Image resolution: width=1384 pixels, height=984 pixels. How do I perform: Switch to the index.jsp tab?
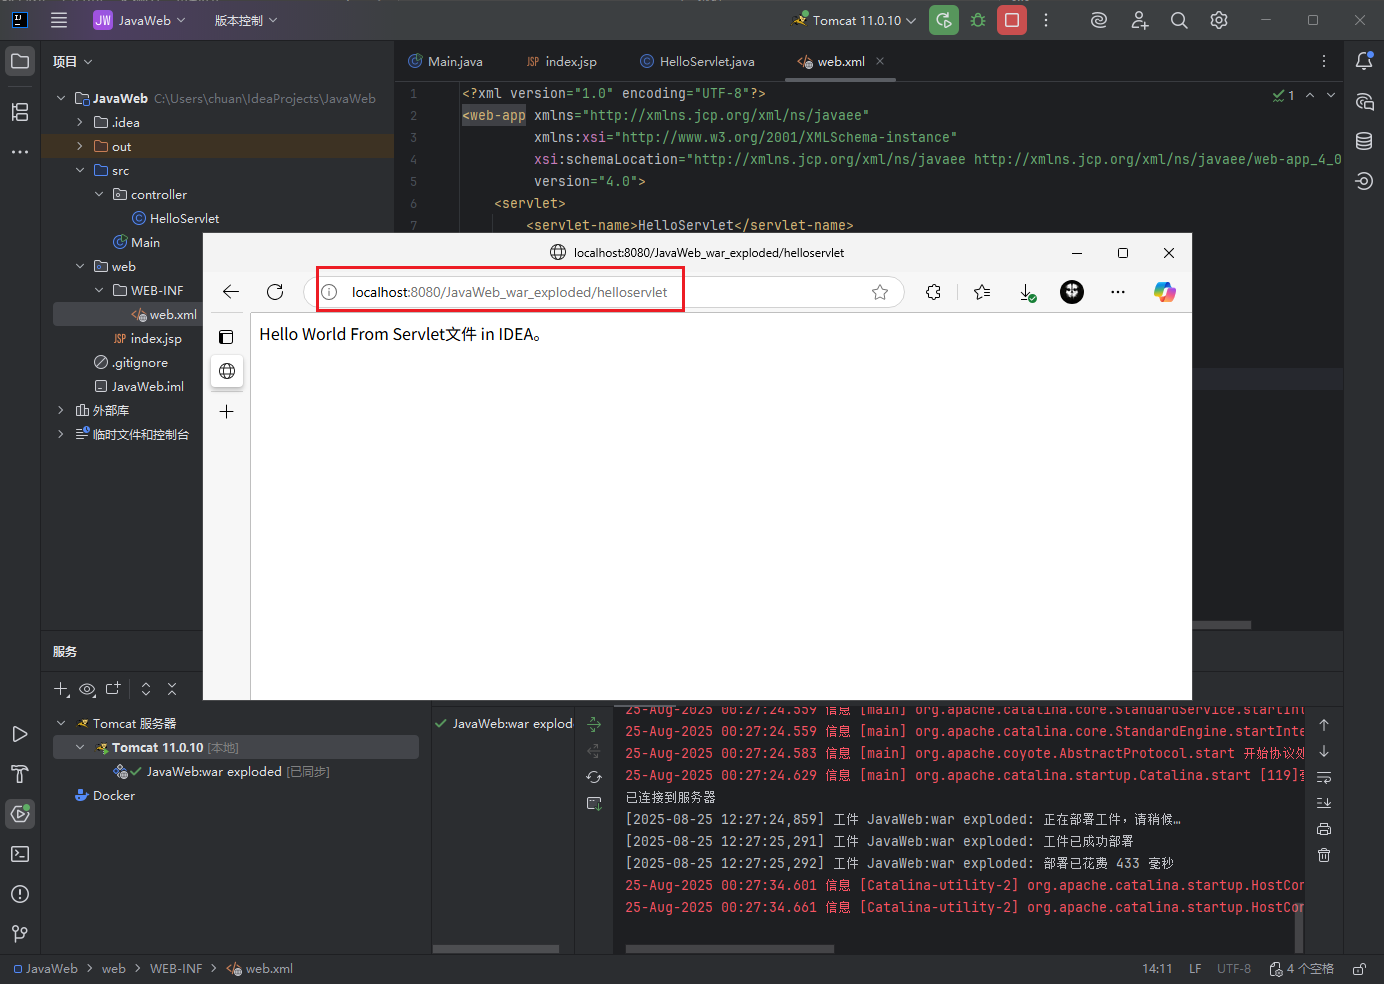tap(561, 61)
